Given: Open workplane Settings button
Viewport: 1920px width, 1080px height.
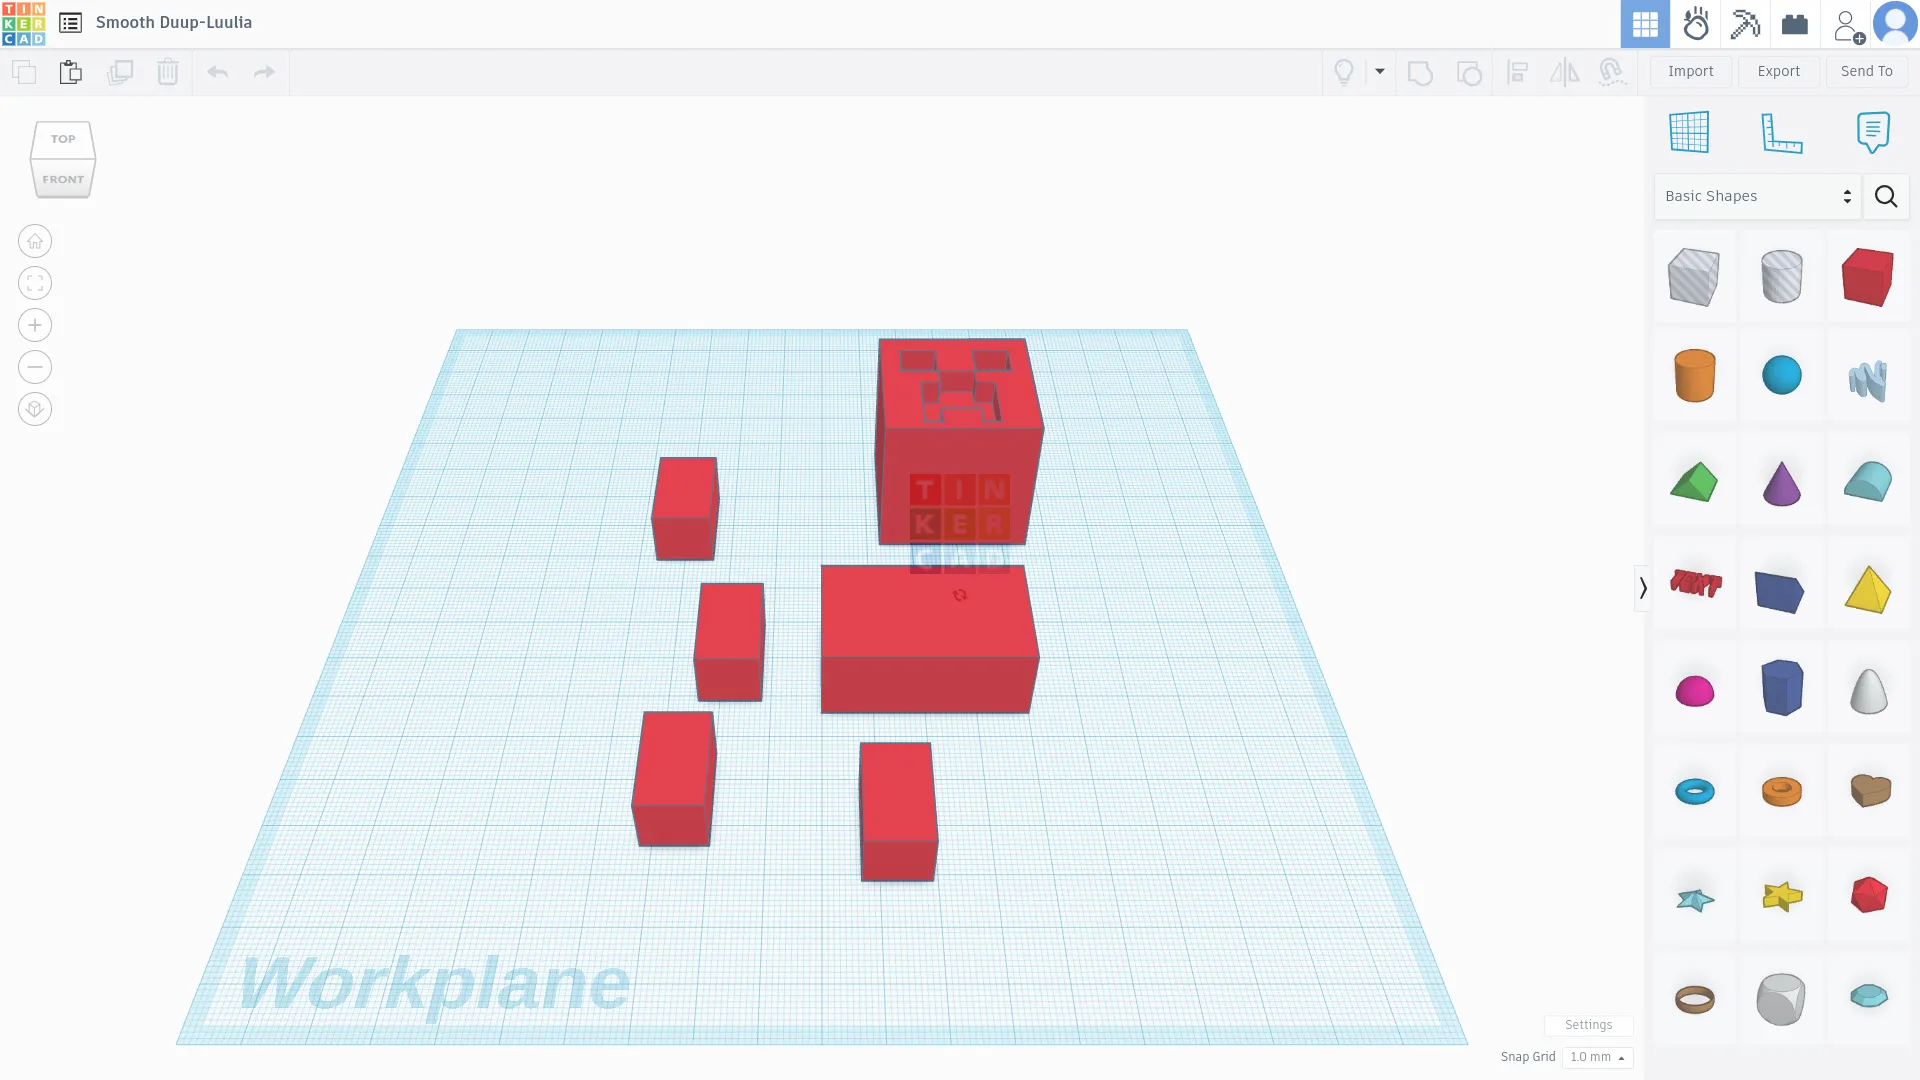Looking at the screenshot, I should tap(1588, 1025).
